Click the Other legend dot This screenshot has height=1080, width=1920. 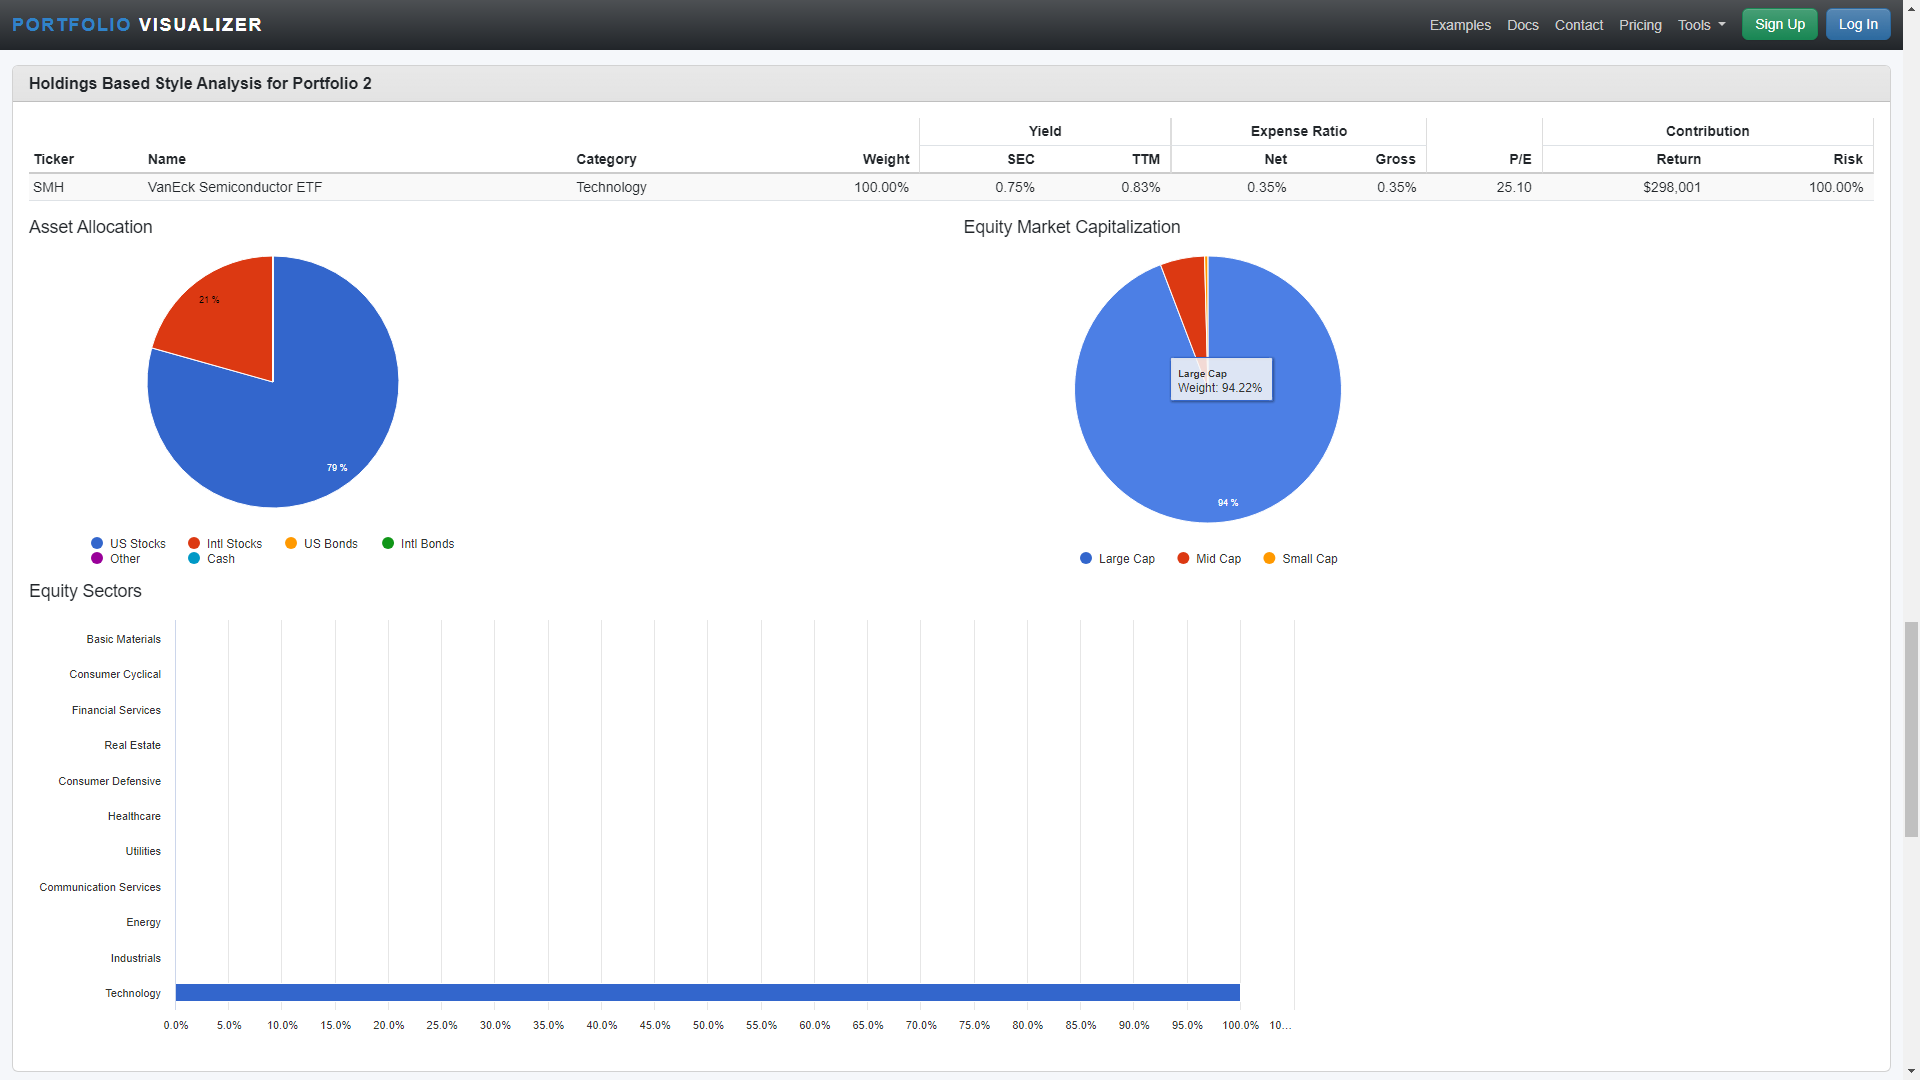pyautogui.click(x=97, y=559)
